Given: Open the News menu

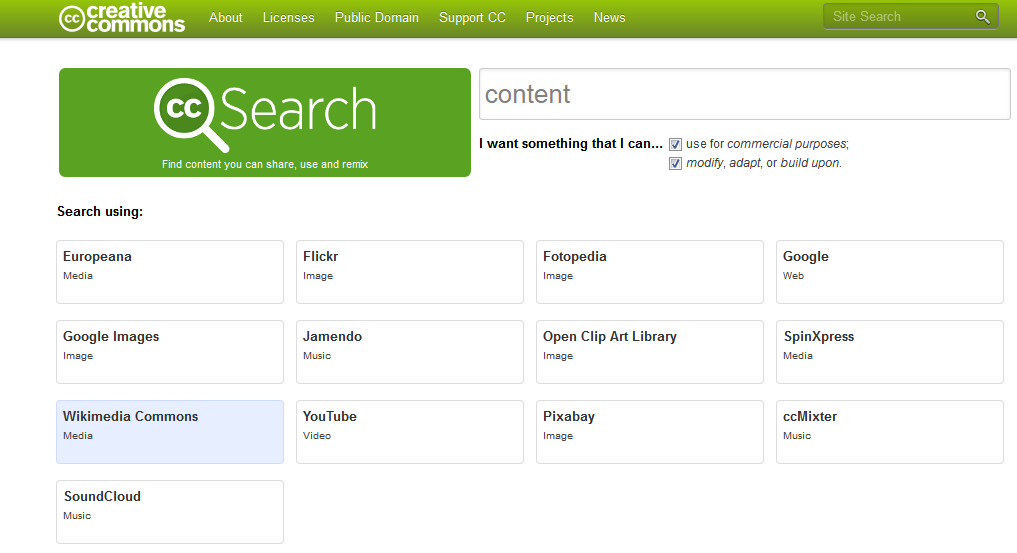Looking at the screenshot, I should click(x=610, y=18).
